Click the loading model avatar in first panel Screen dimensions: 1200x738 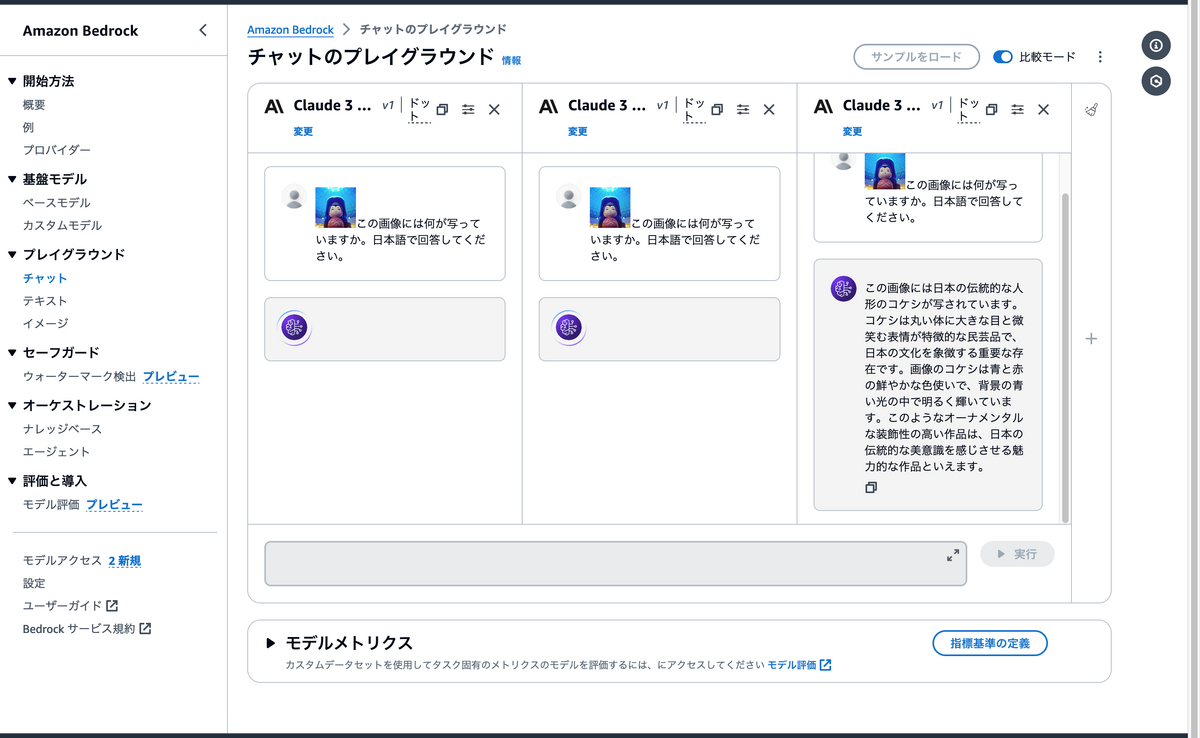click(294, 328)
